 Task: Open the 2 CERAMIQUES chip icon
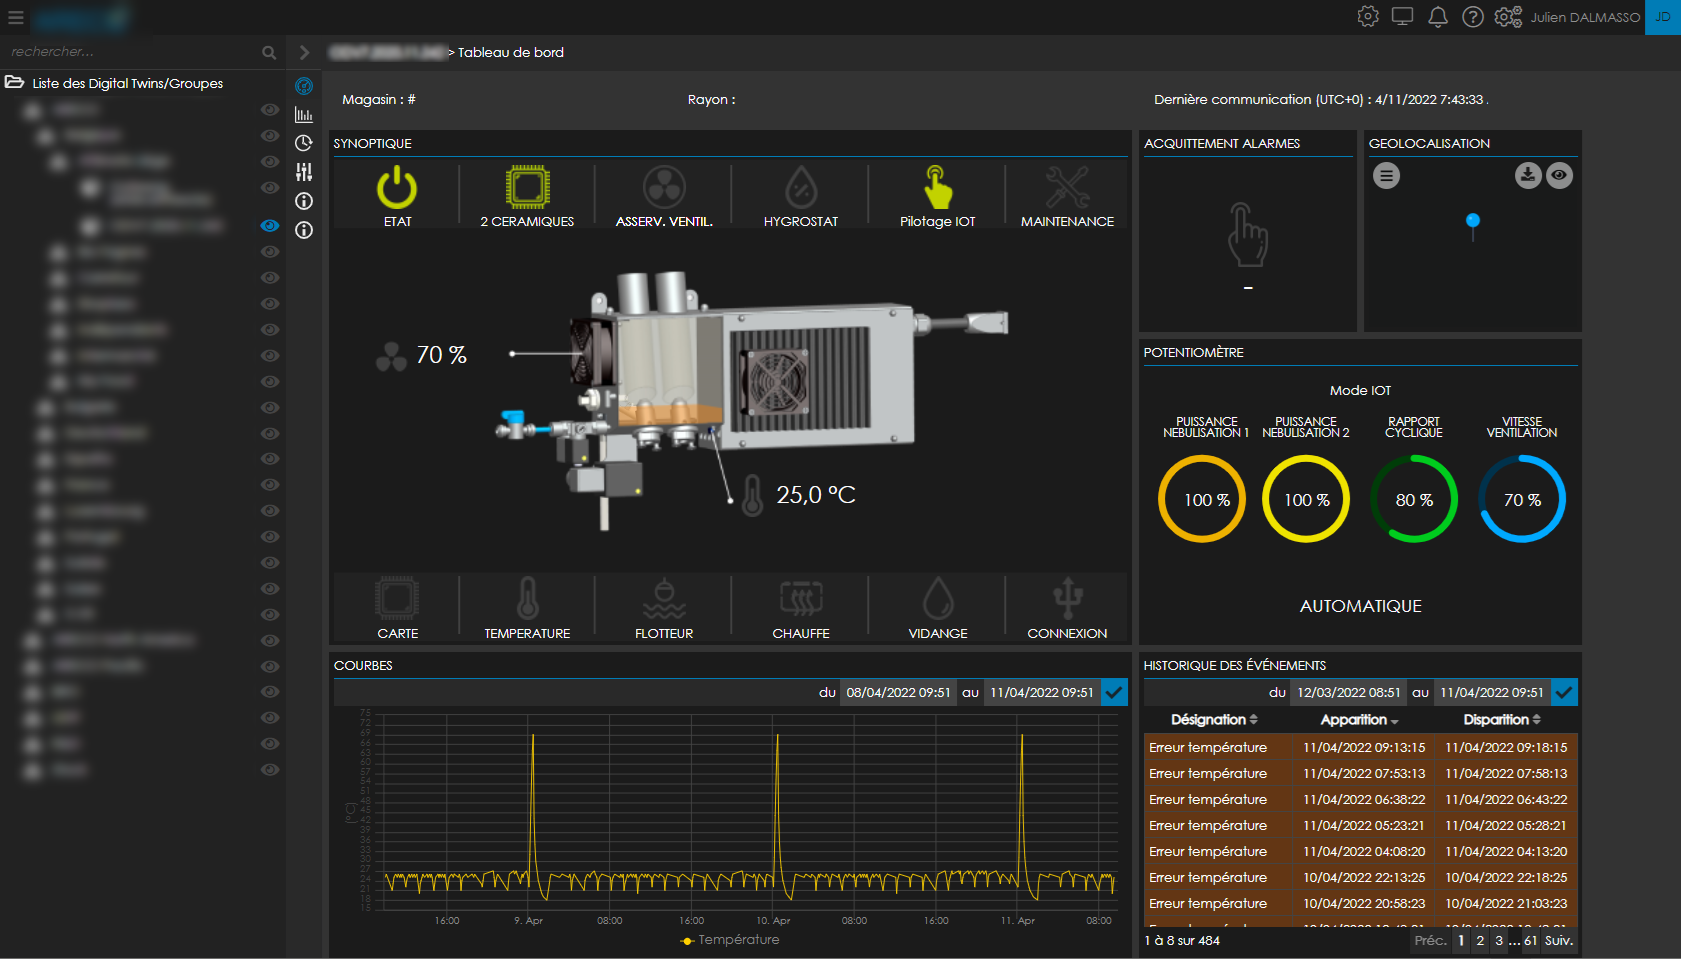coord(527,187)
